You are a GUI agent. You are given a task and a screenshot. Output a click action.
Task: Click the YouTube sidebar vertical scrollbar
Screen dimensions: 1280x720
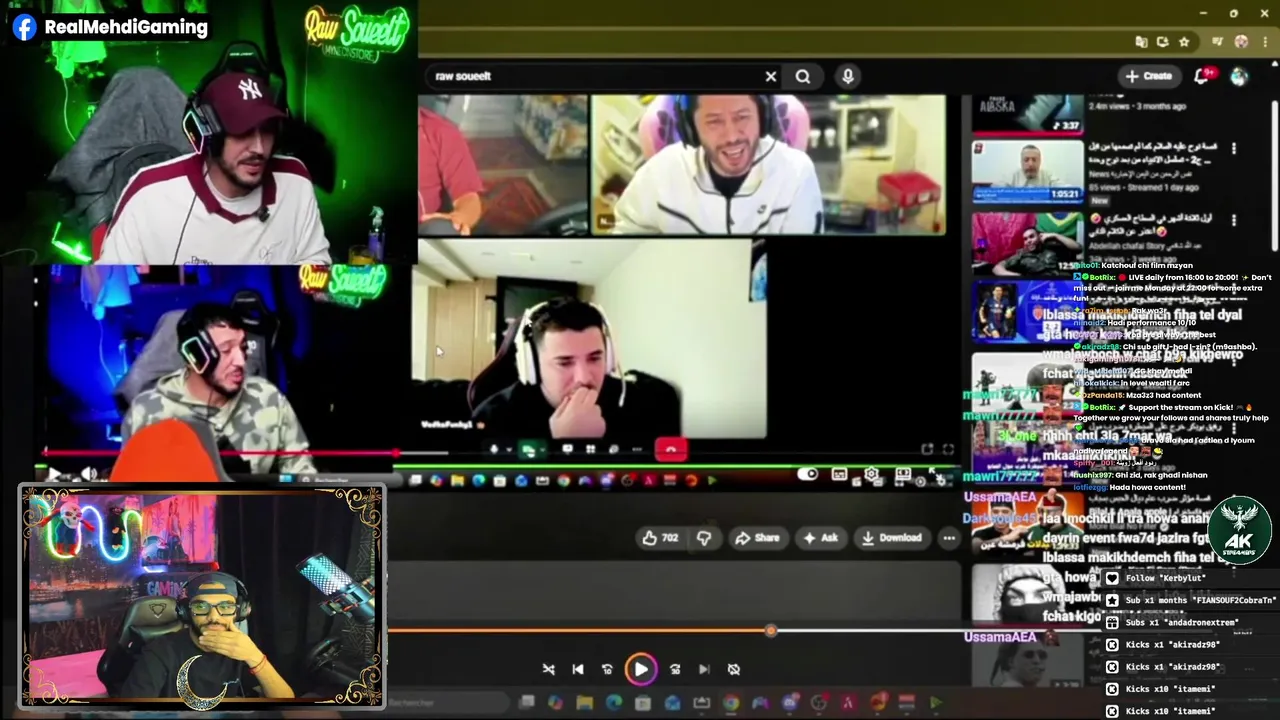pos(1273,175)
